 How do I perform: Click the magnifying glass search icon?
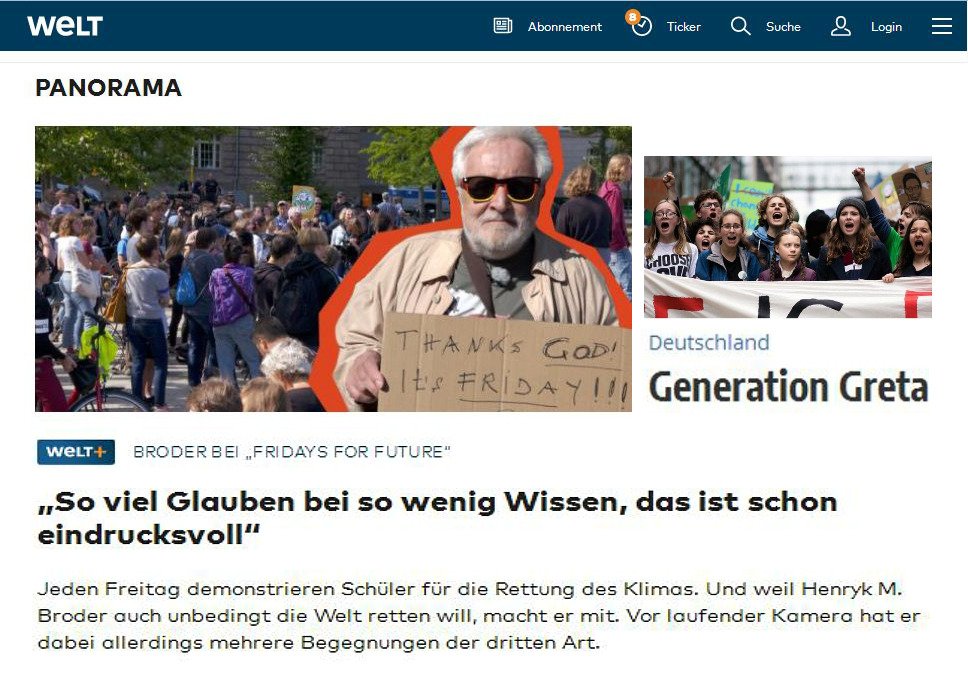click(x=740, y=26)
